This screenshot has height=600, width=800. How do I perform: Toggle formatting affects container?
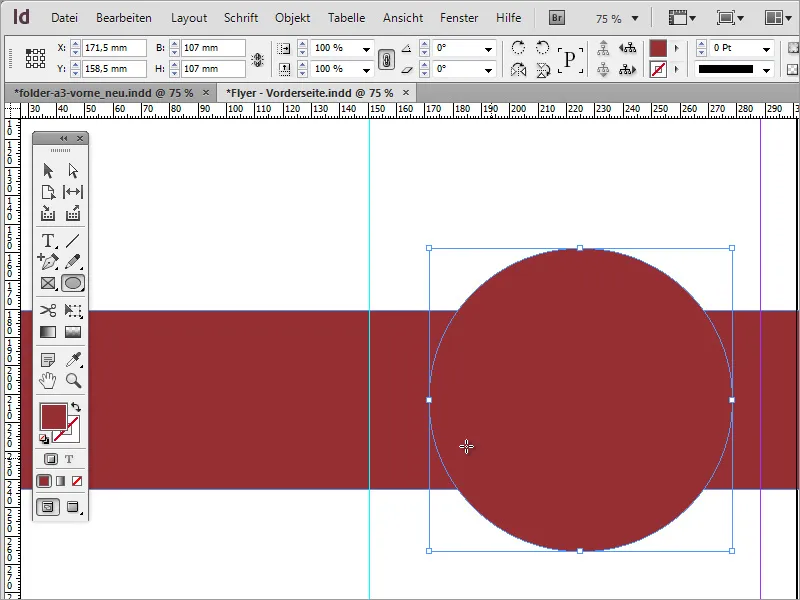pyautogui.click(x=51, y=459)
